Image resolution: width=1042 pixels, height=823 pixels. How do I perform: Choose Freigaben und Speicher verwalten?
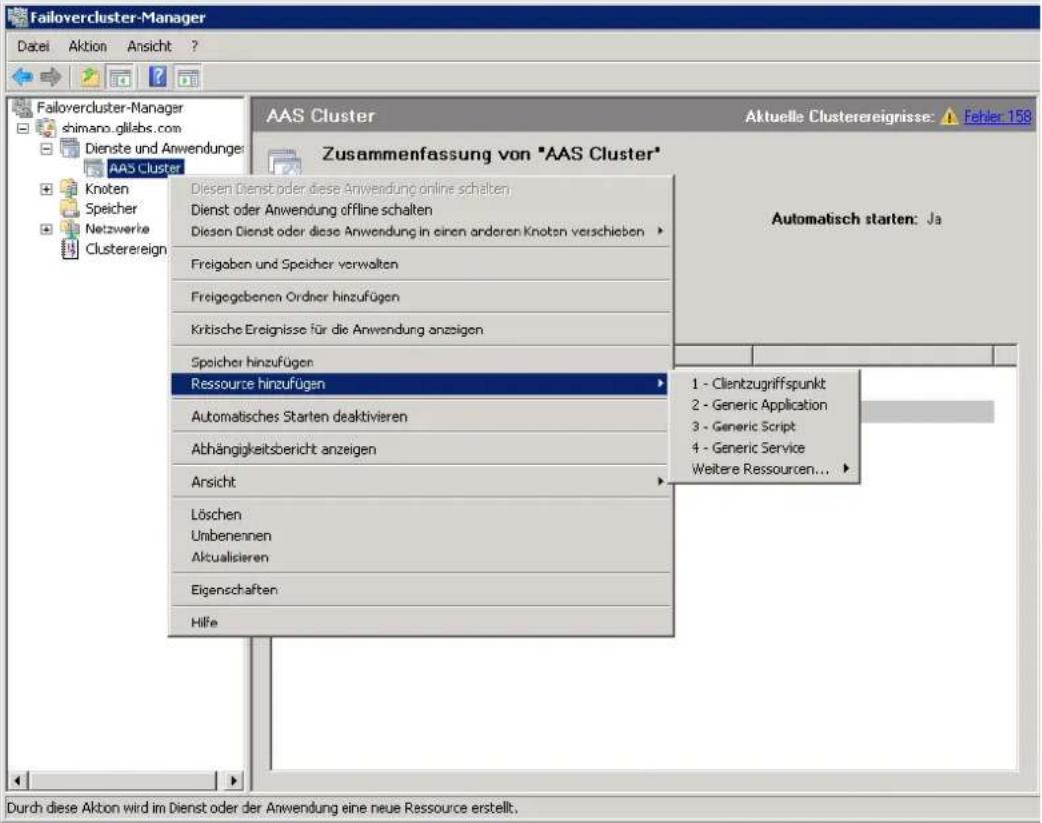click(421, 264)
